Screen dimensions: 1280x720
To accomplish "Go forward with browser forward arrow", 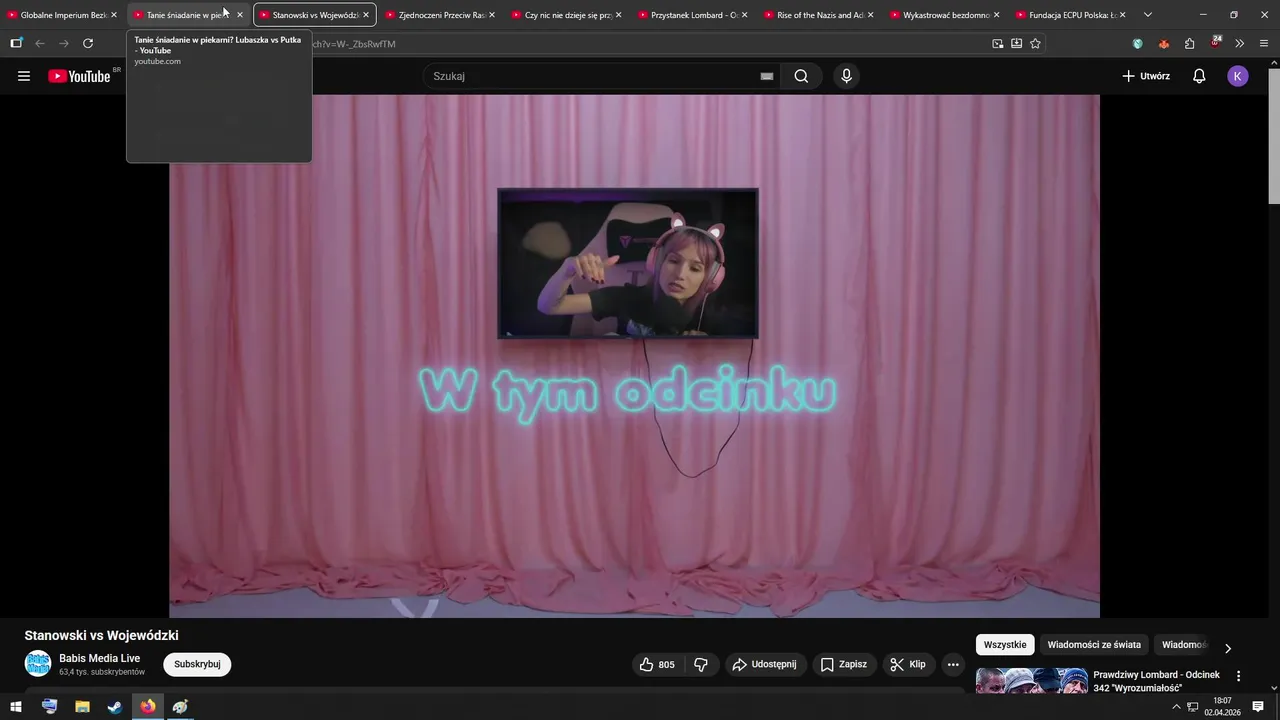I will (x=64, y=43).
